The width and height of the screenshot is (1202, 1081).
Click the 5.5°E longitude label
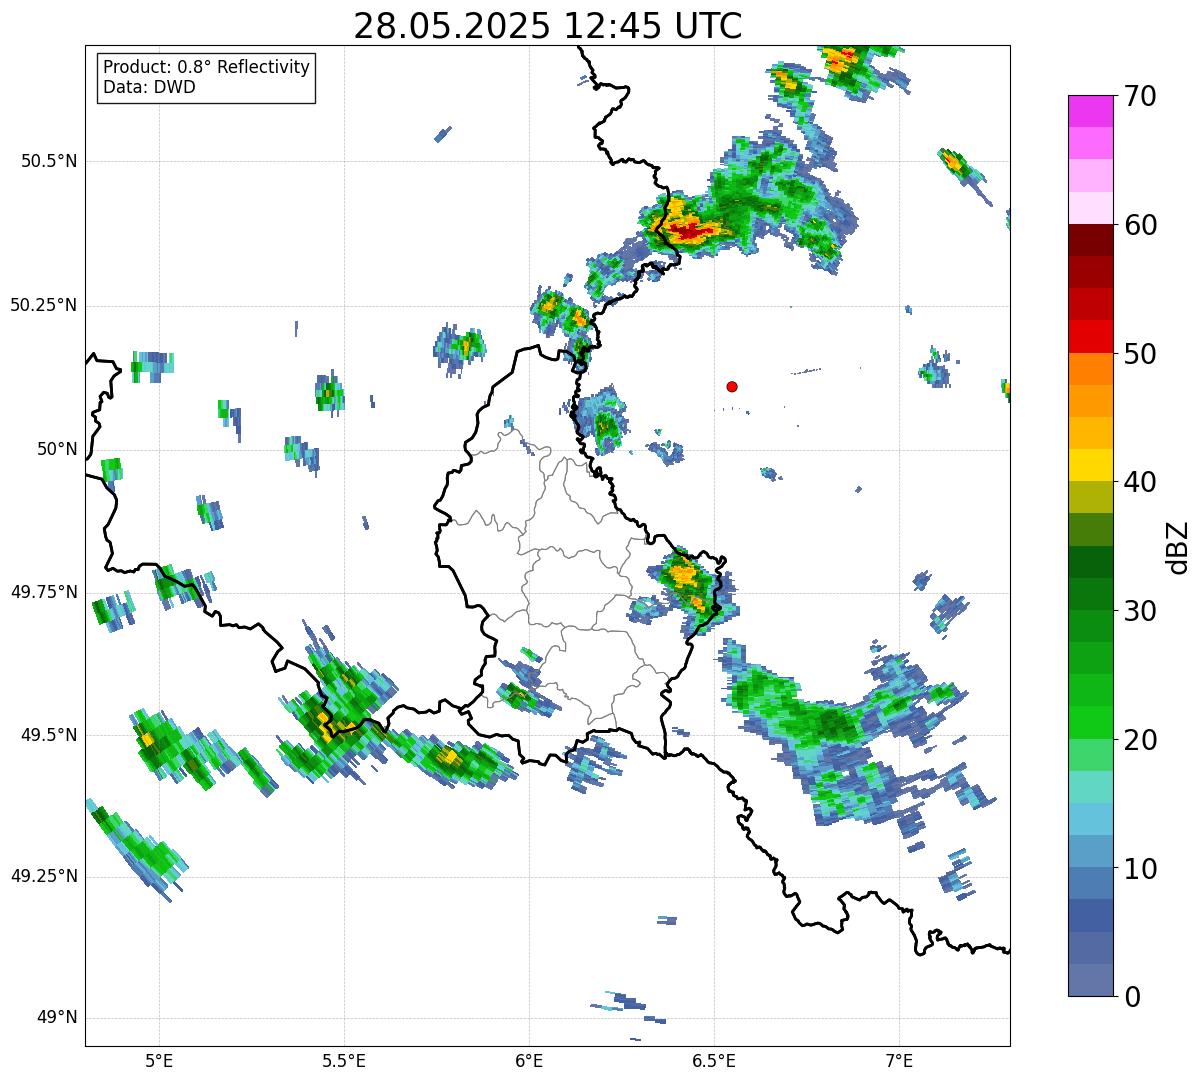pos(344,1060)
